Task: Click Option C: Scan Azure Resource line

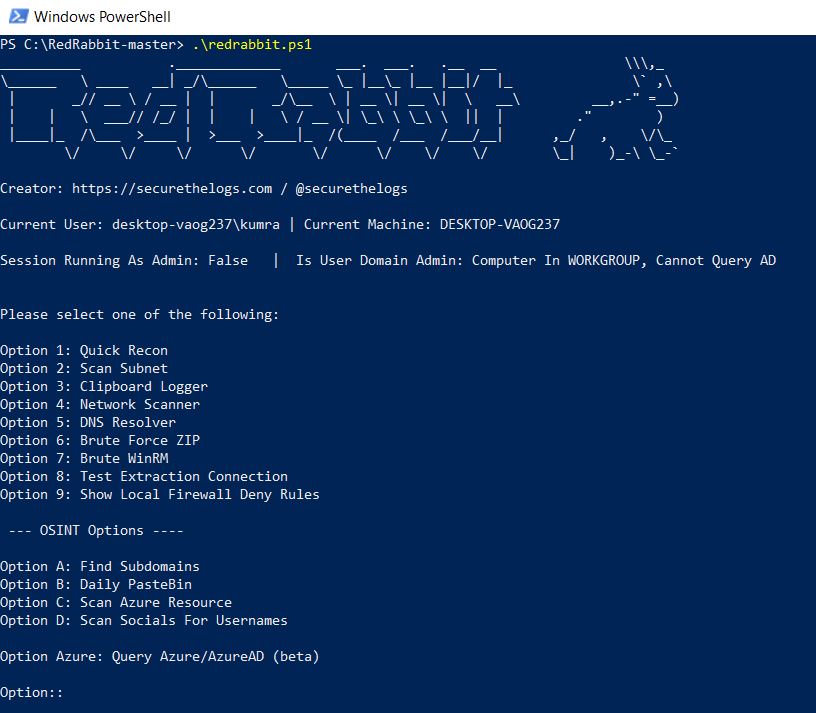Action: tap(116, 602)
